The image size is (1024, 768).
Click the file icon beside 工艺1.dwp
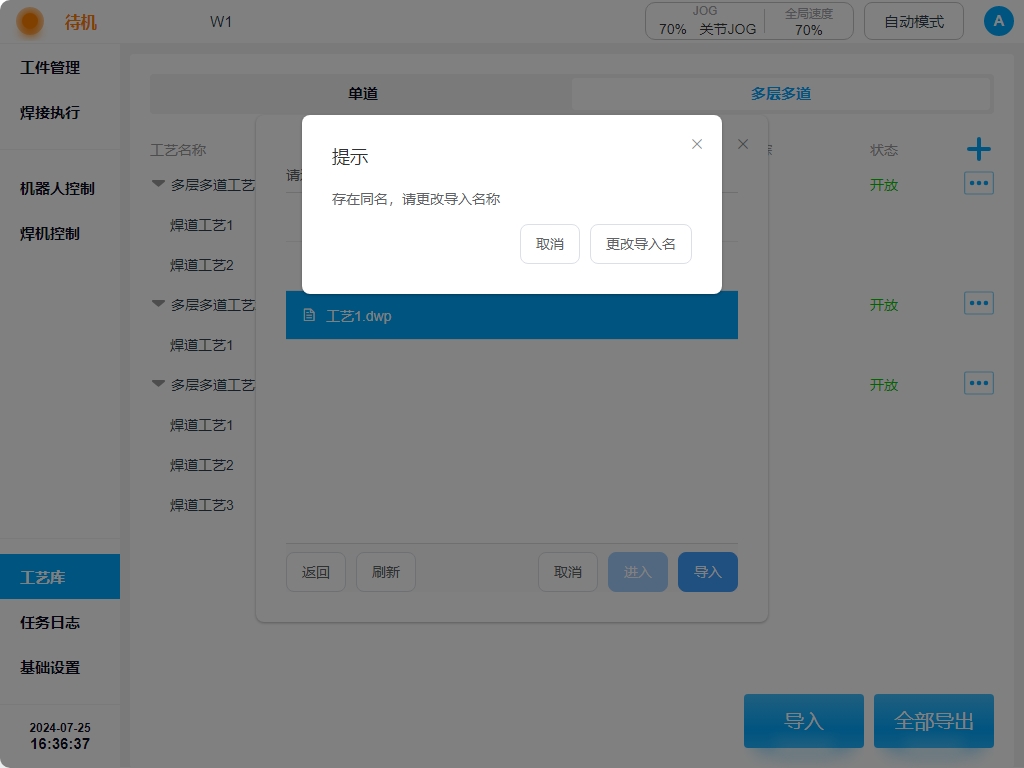tap(309, 315)
